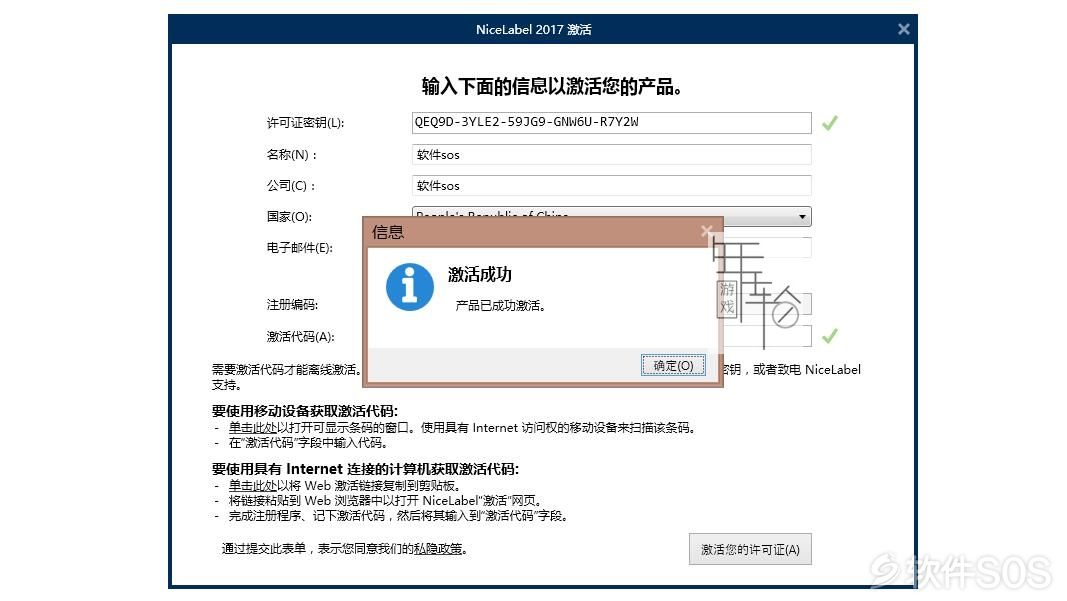Screen dimensions: 1067x601
Task: Click the blue information icon in the dialog
Action: (410, 287)
